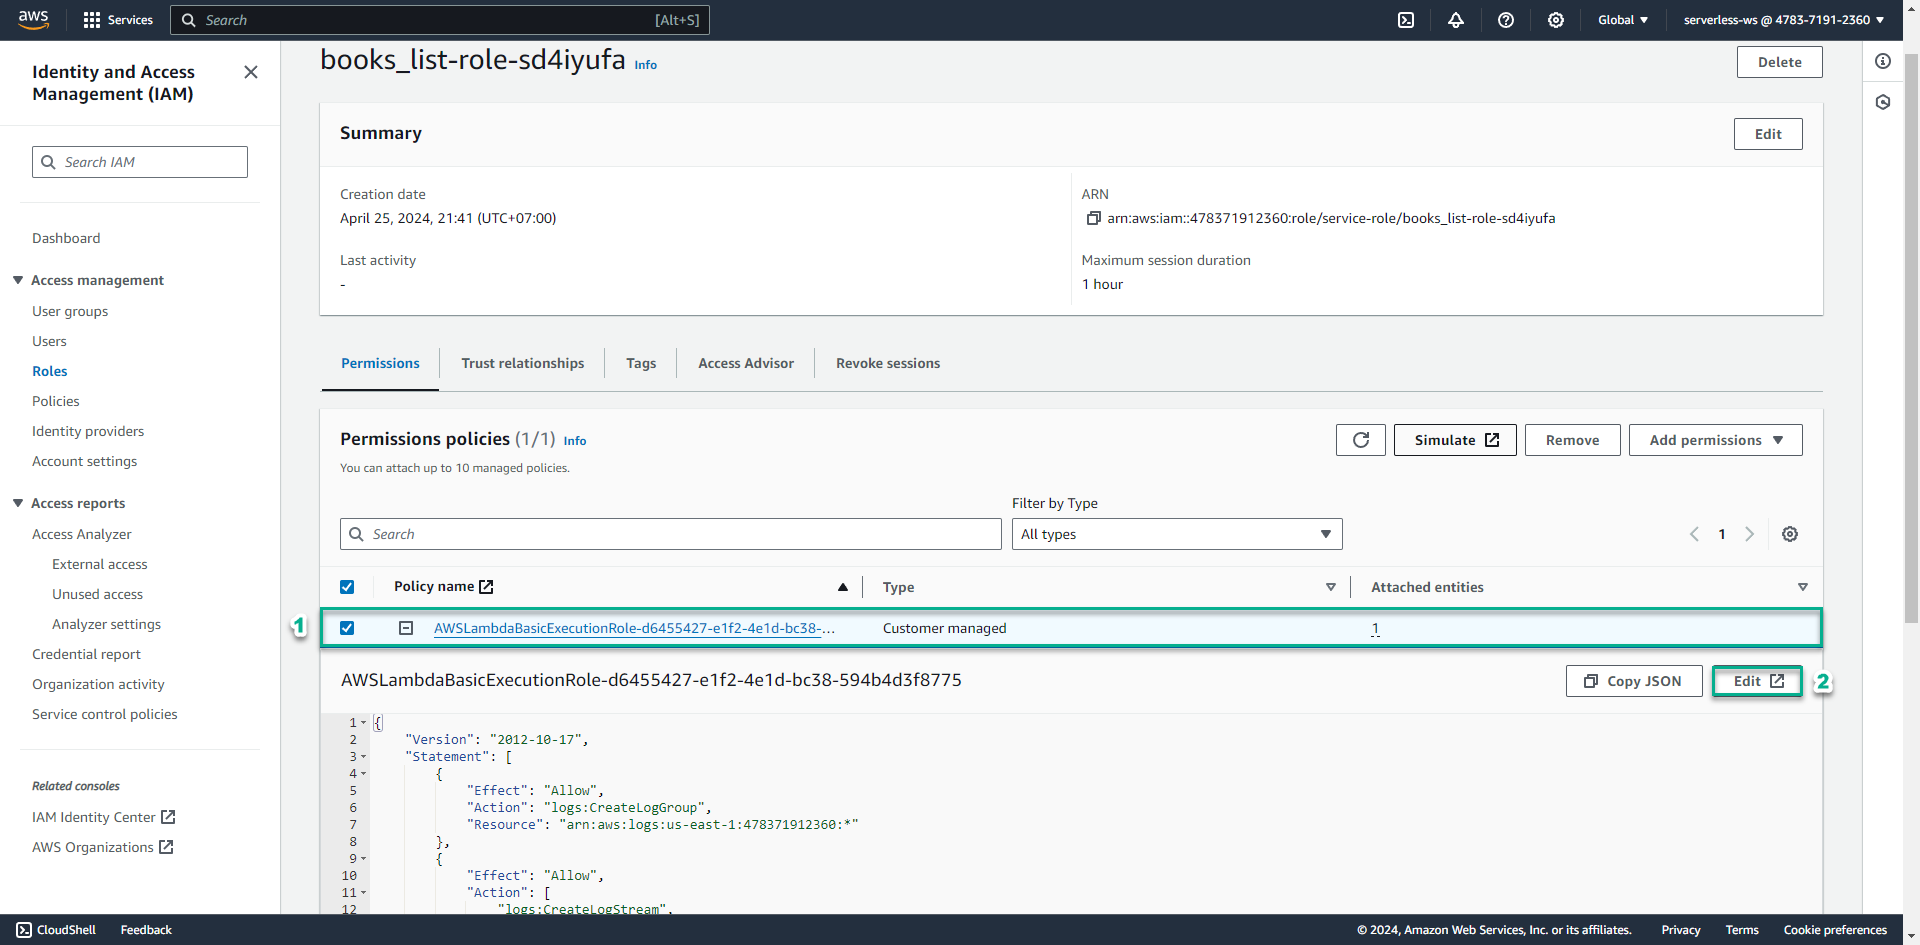Focus the policies Search field
Image resolution: width=1920 pixels, height=945 pixels.
(671, 534)
